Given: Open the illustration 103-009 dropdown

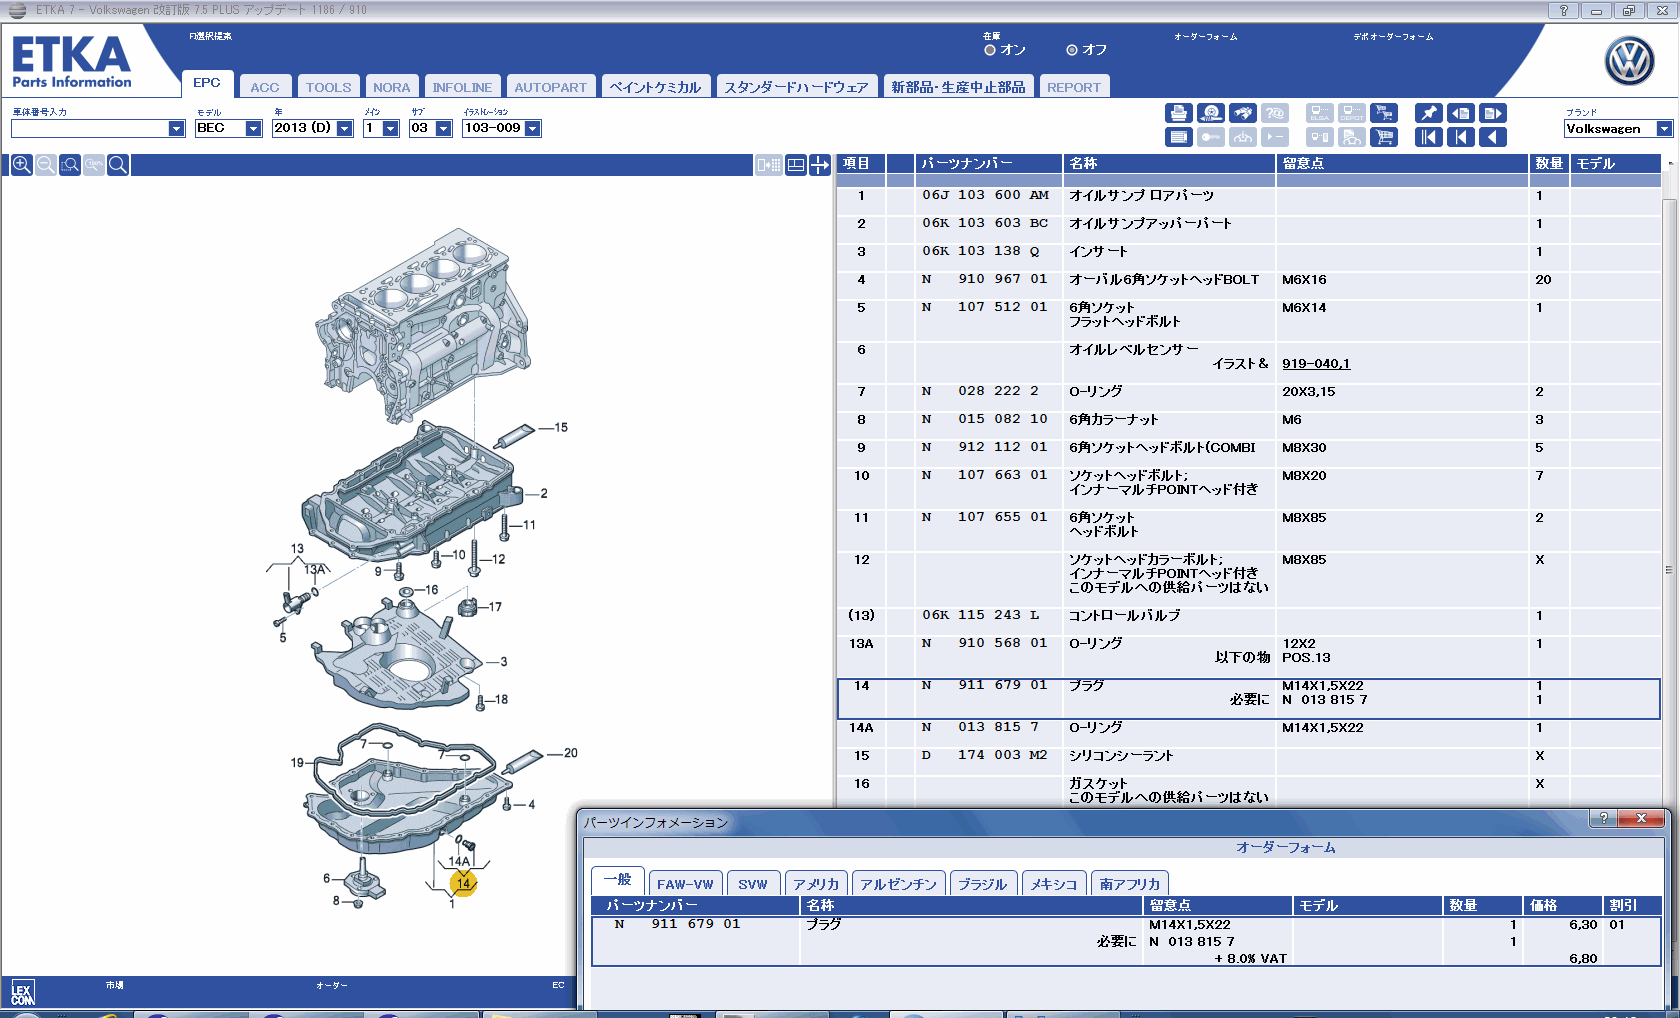Looking at the screenshot, I should 533,129.
